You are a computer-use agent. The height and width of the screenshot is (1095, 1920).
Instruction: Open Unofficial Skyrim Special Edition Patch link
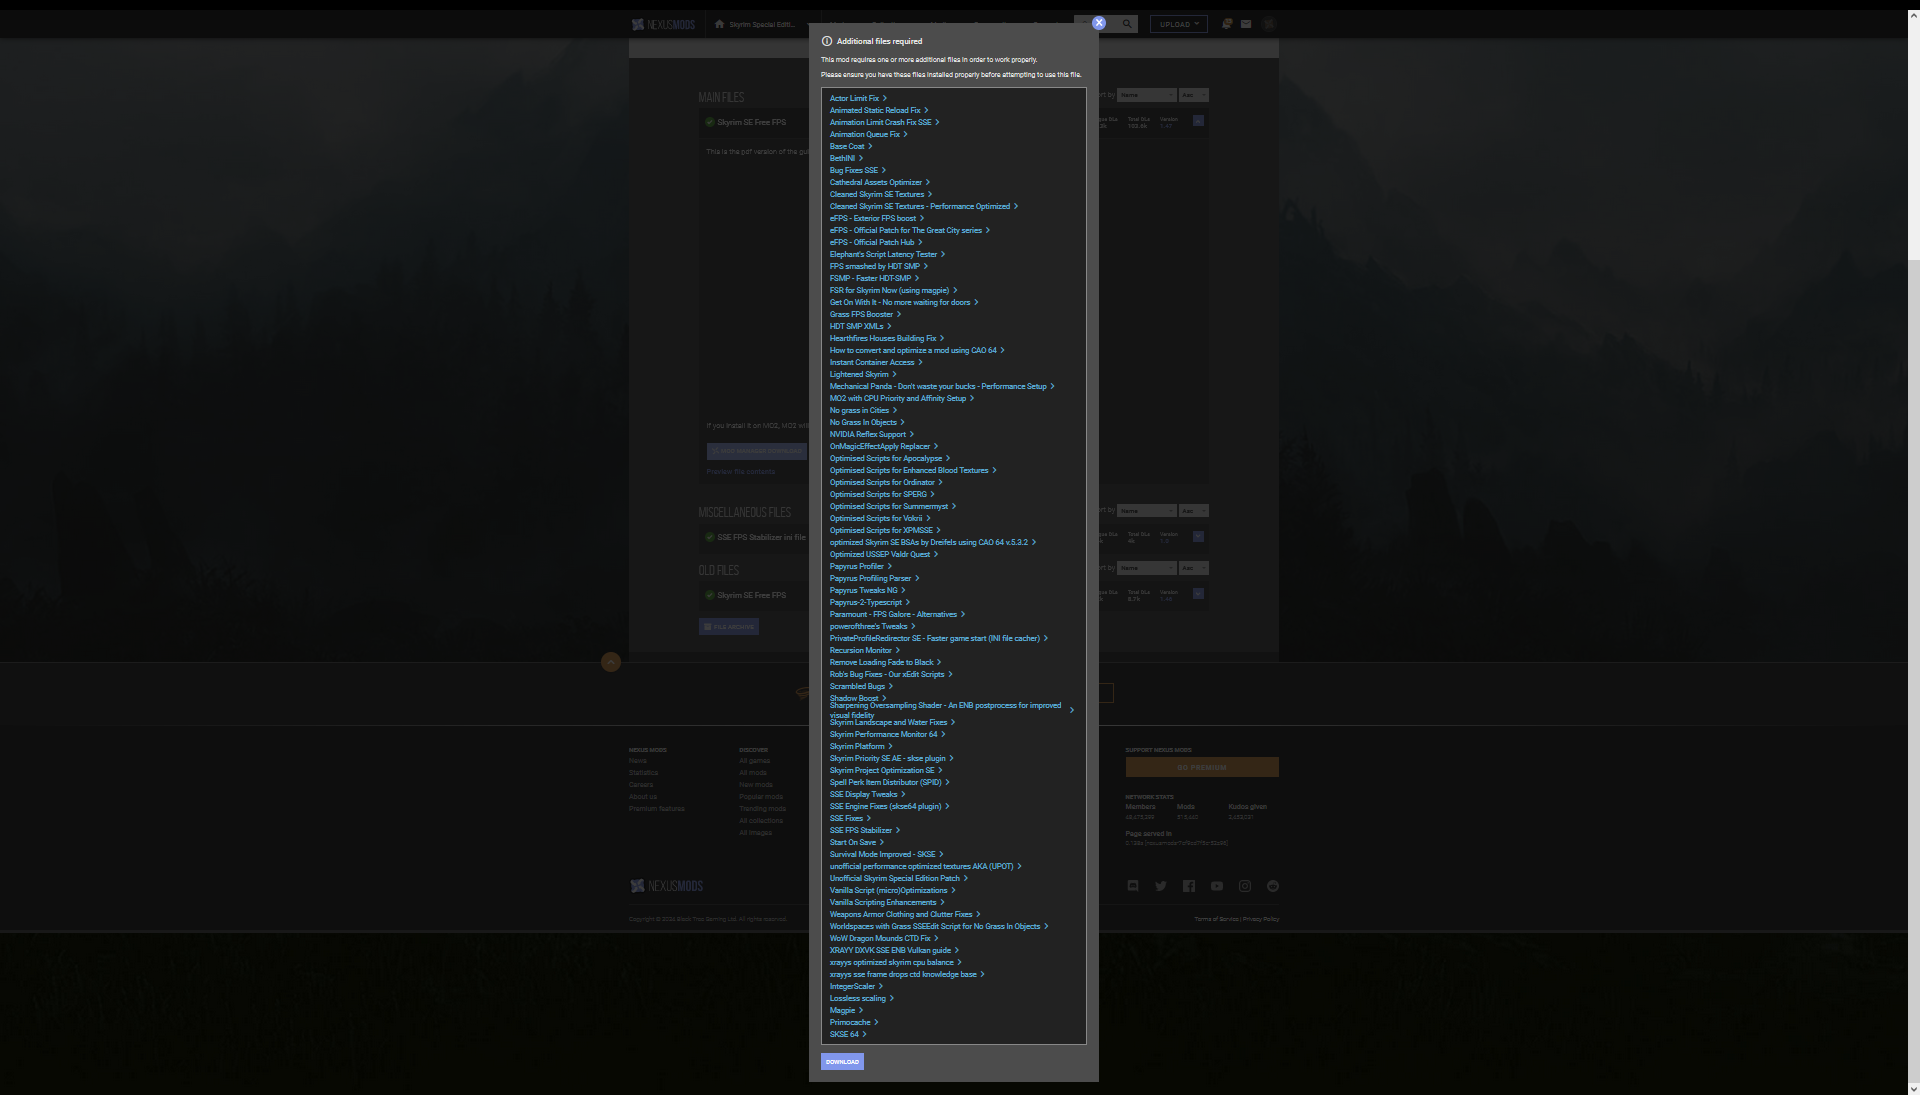pos(894,878)
